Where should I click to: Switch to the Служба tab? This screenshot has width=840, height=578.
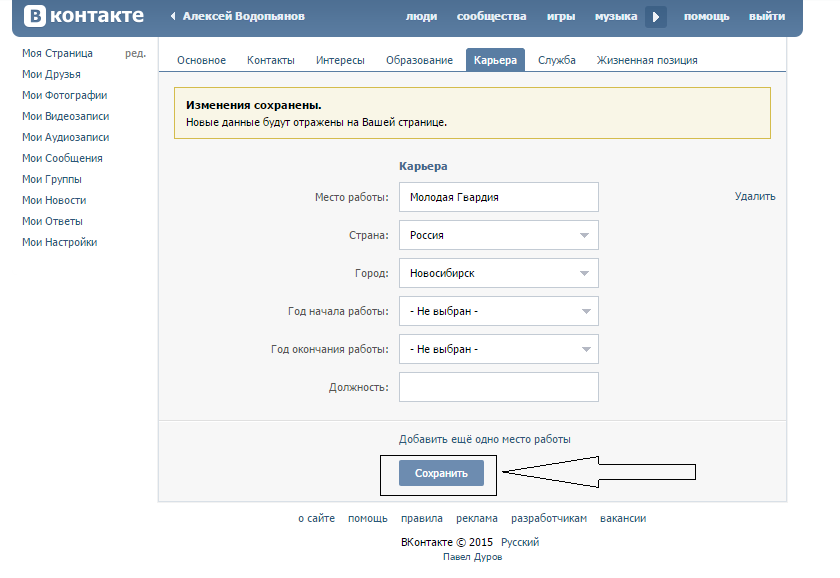click(x=557, y=60)
